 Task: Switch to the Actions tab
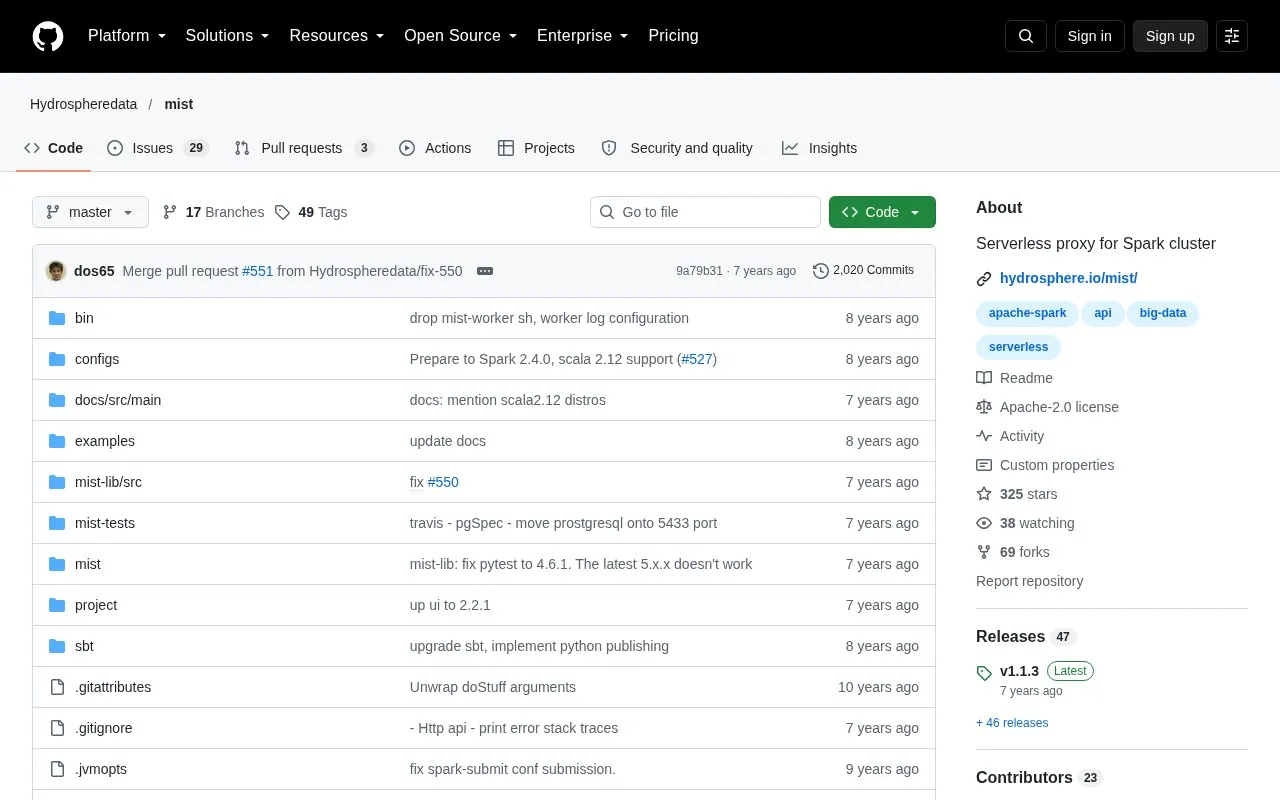435,148
